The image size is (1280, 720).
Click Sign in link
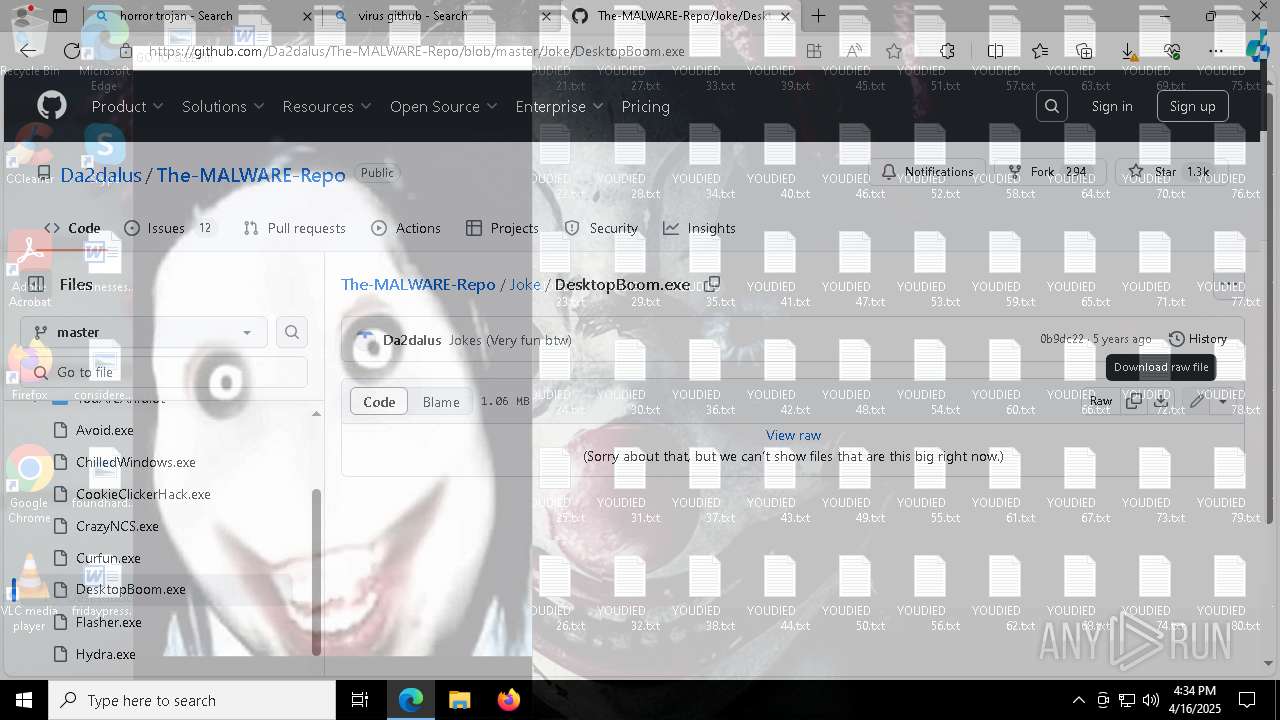1112,106
